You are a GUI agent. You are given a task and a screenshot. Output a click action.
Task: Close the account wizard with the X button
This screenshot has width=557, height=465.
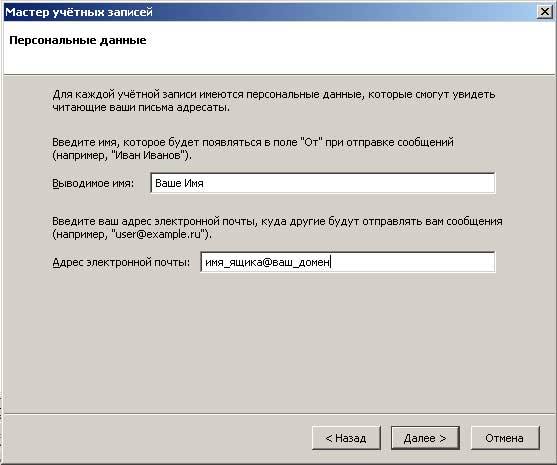[x=545, y=12]
